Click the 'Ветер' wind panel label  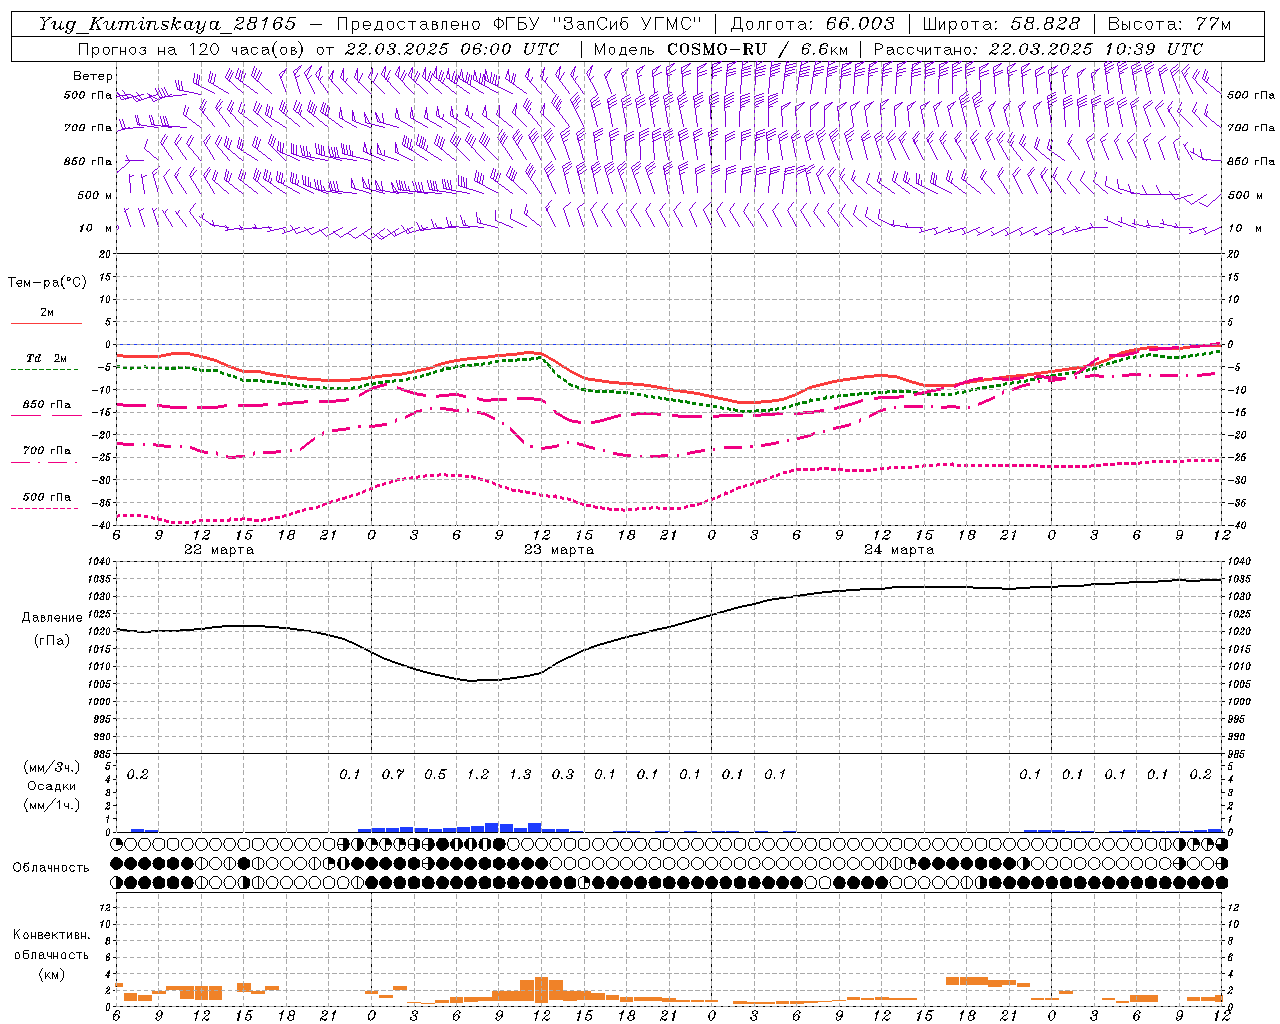[x=93, y=76]
